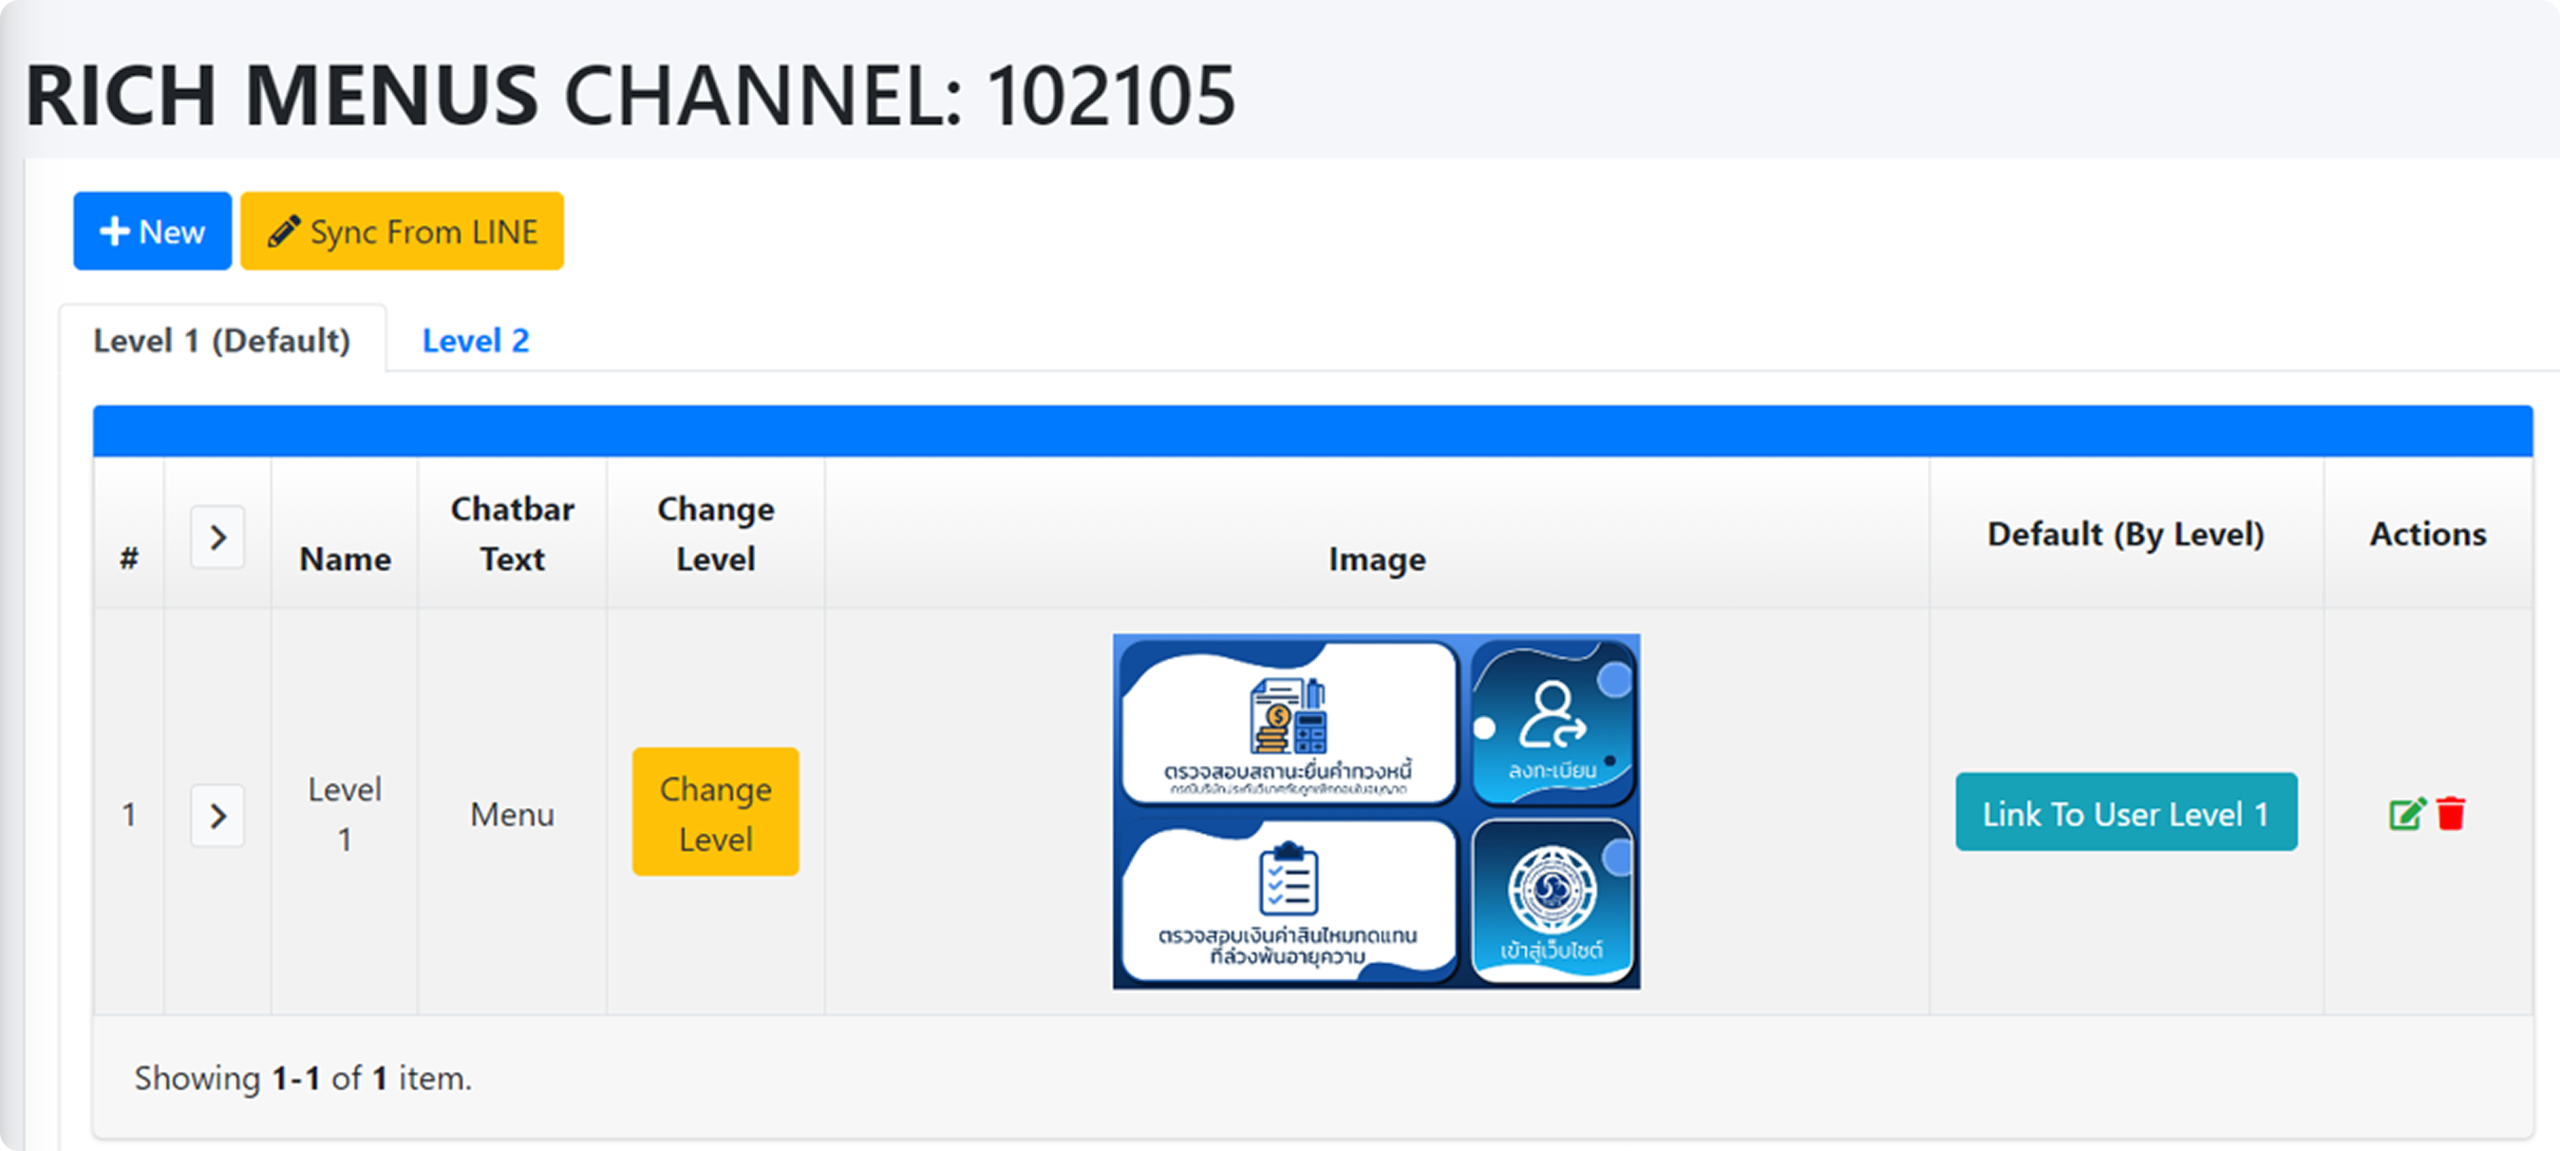The image size is (2560, 1151).
Task: Click the Chatbar Text column header
Action: point(512,534)
